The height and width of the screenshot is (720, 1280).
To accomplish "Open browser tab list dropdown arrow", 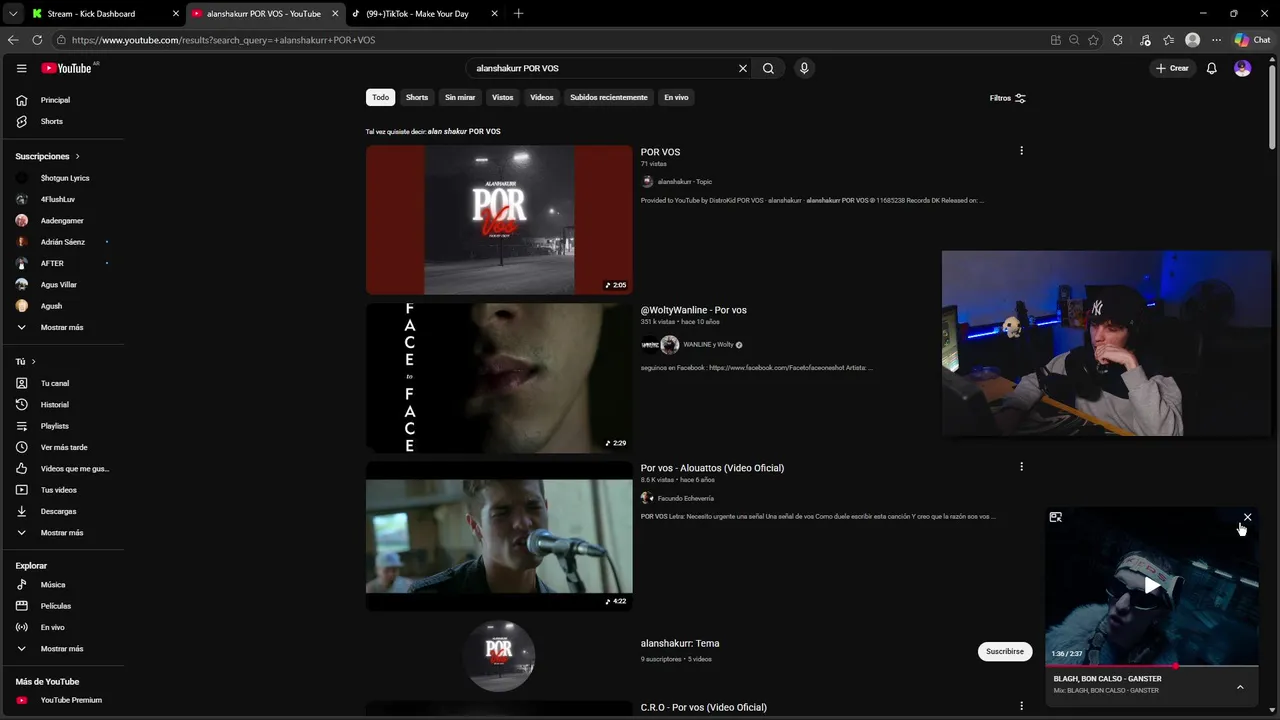I will (12, 14).
